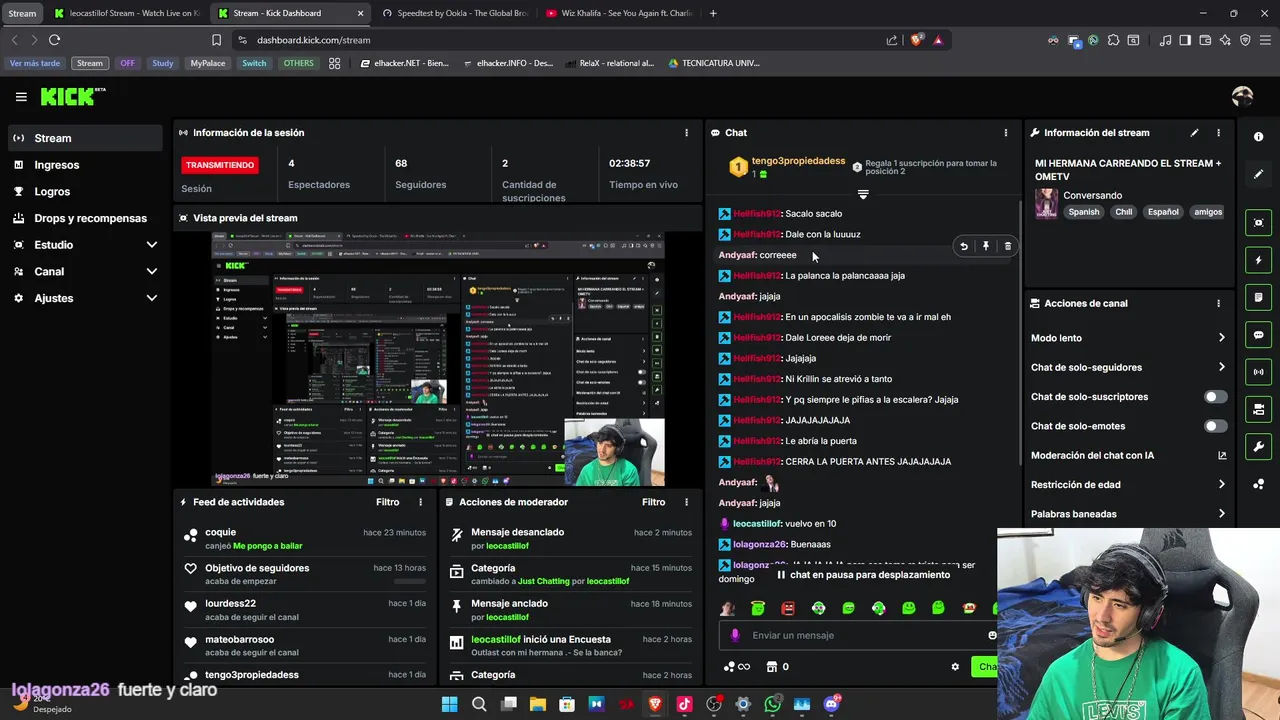Image resolution: width=1280 pixels, height=720 pixels.
Task: Open Feed de actividades three-dot options
Action: click(x=420, y=502)
